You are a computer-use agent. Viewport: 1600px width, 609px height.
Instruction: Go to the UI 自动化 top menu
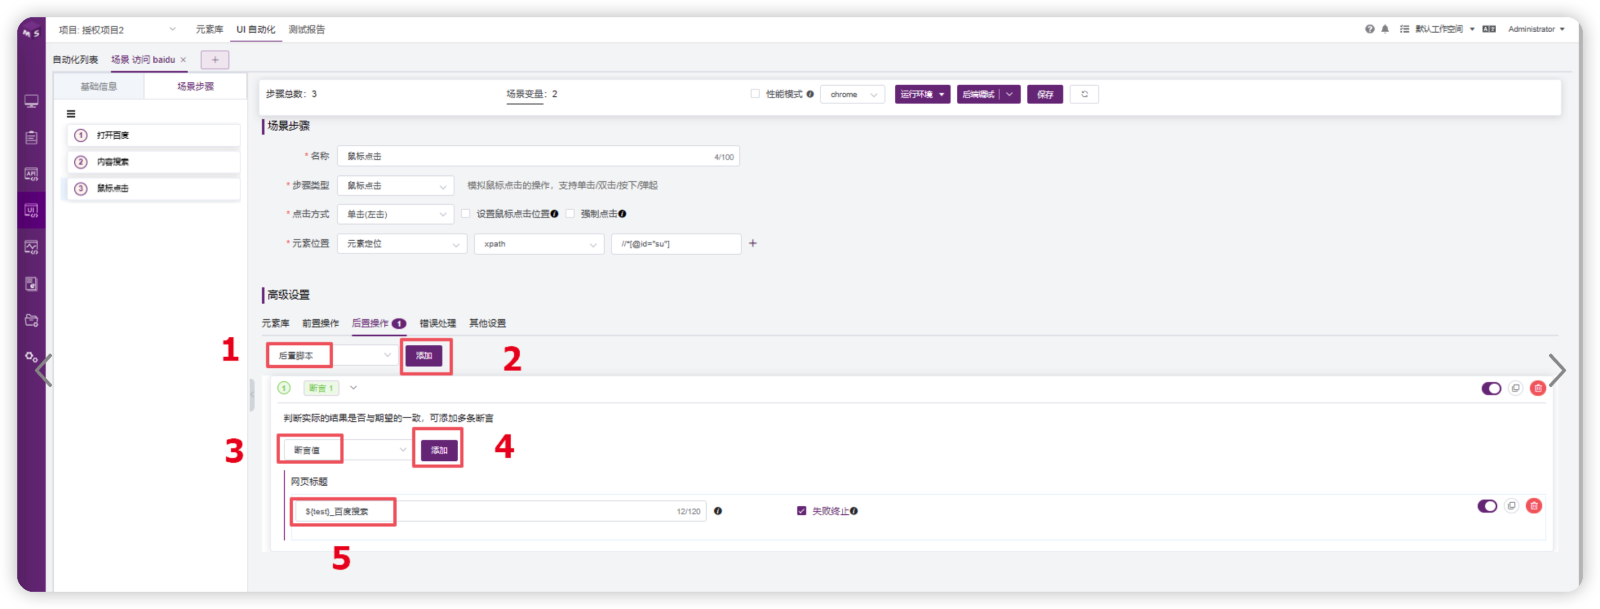[x=256, y=30]
